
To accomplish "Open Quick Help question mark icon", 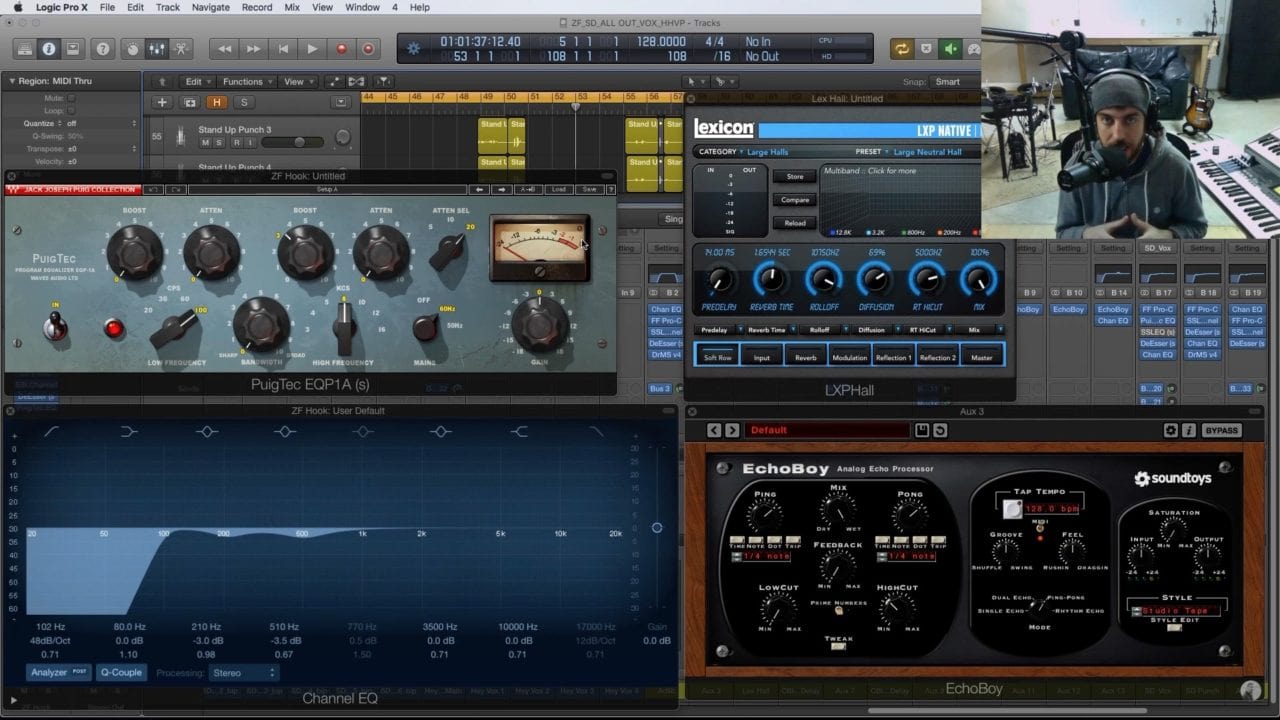I will point(102,48).
